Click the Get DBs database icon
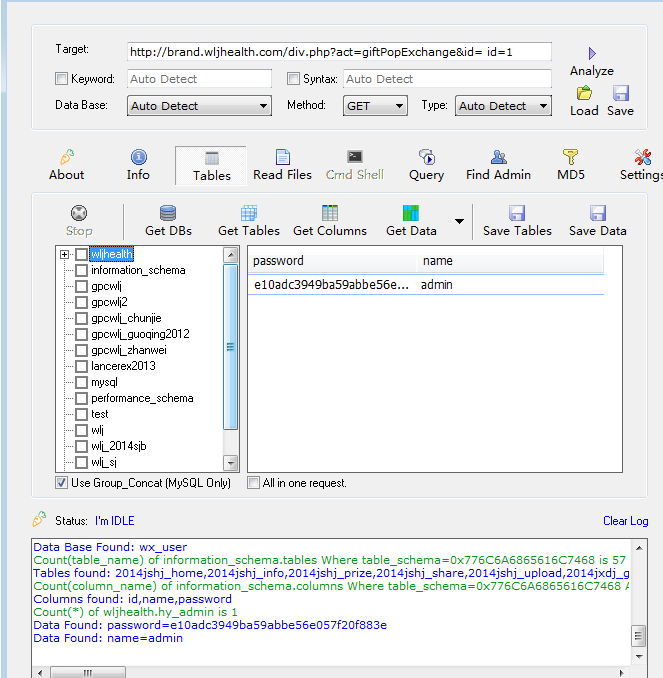The image size is (663, 678). (168, 213)
